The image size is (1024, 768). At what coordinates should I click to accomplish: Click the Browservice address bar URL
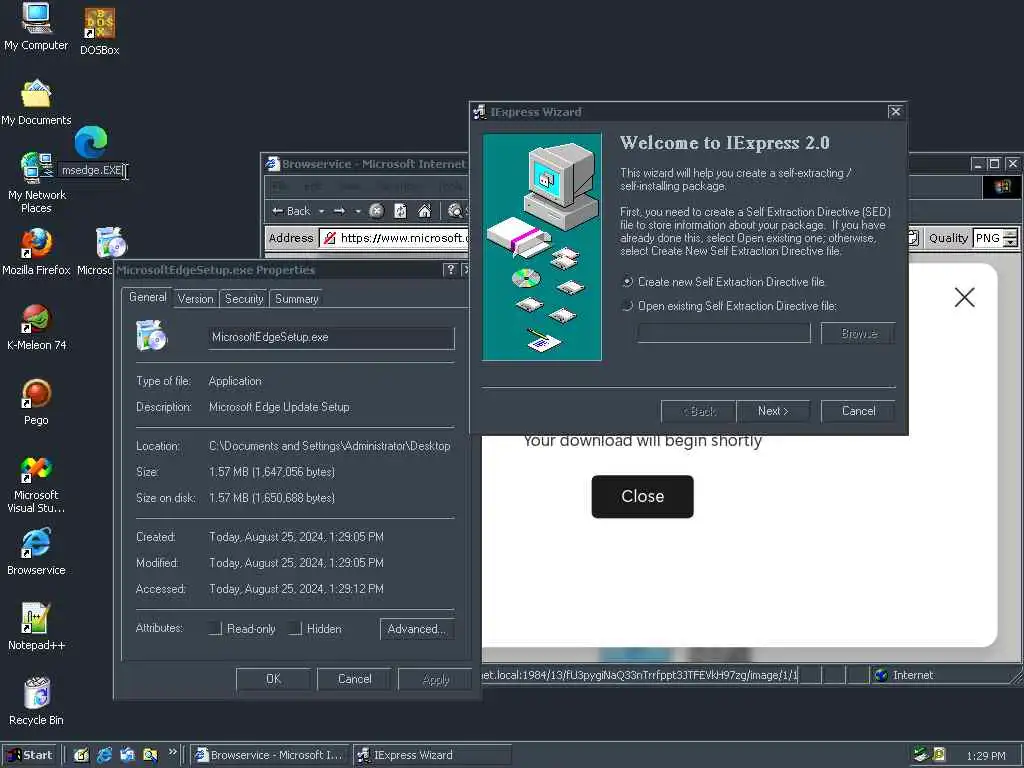(x=394, y=238)
